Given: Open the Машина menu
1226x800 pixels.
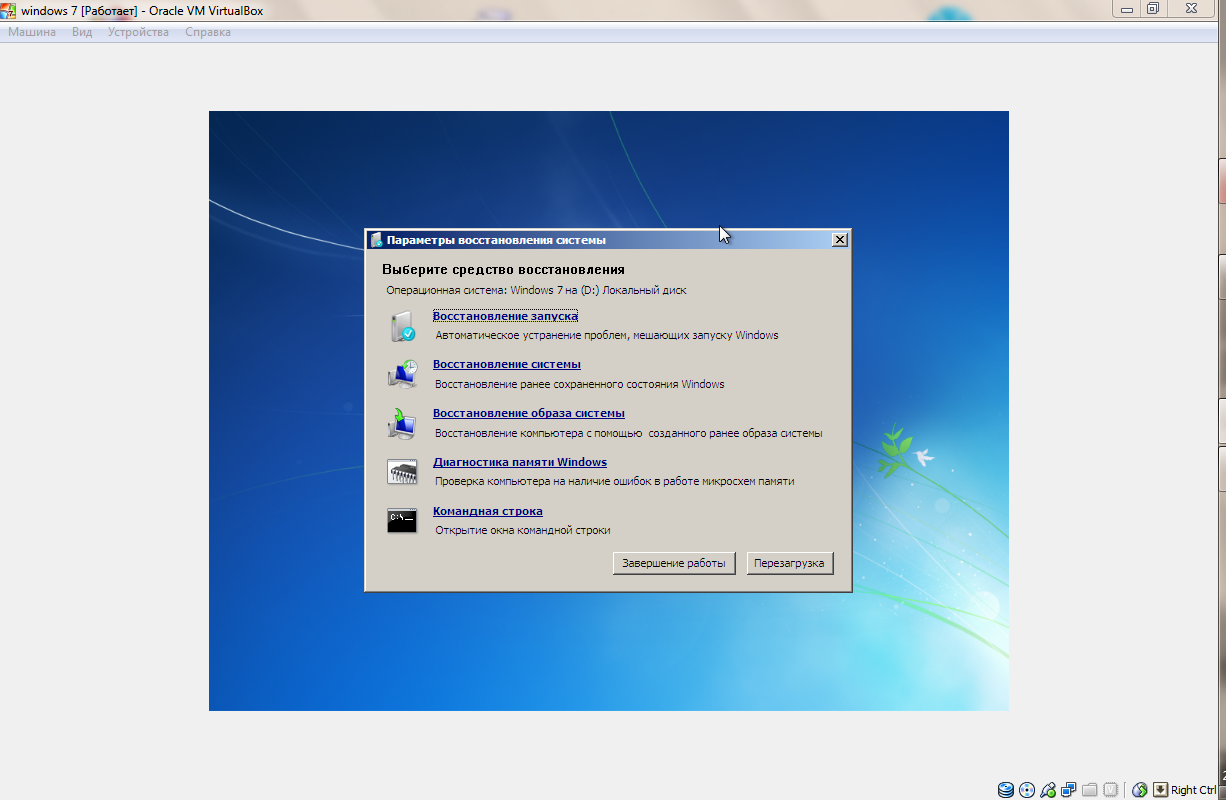Looking at the screenshot, I should click(32, 32).
